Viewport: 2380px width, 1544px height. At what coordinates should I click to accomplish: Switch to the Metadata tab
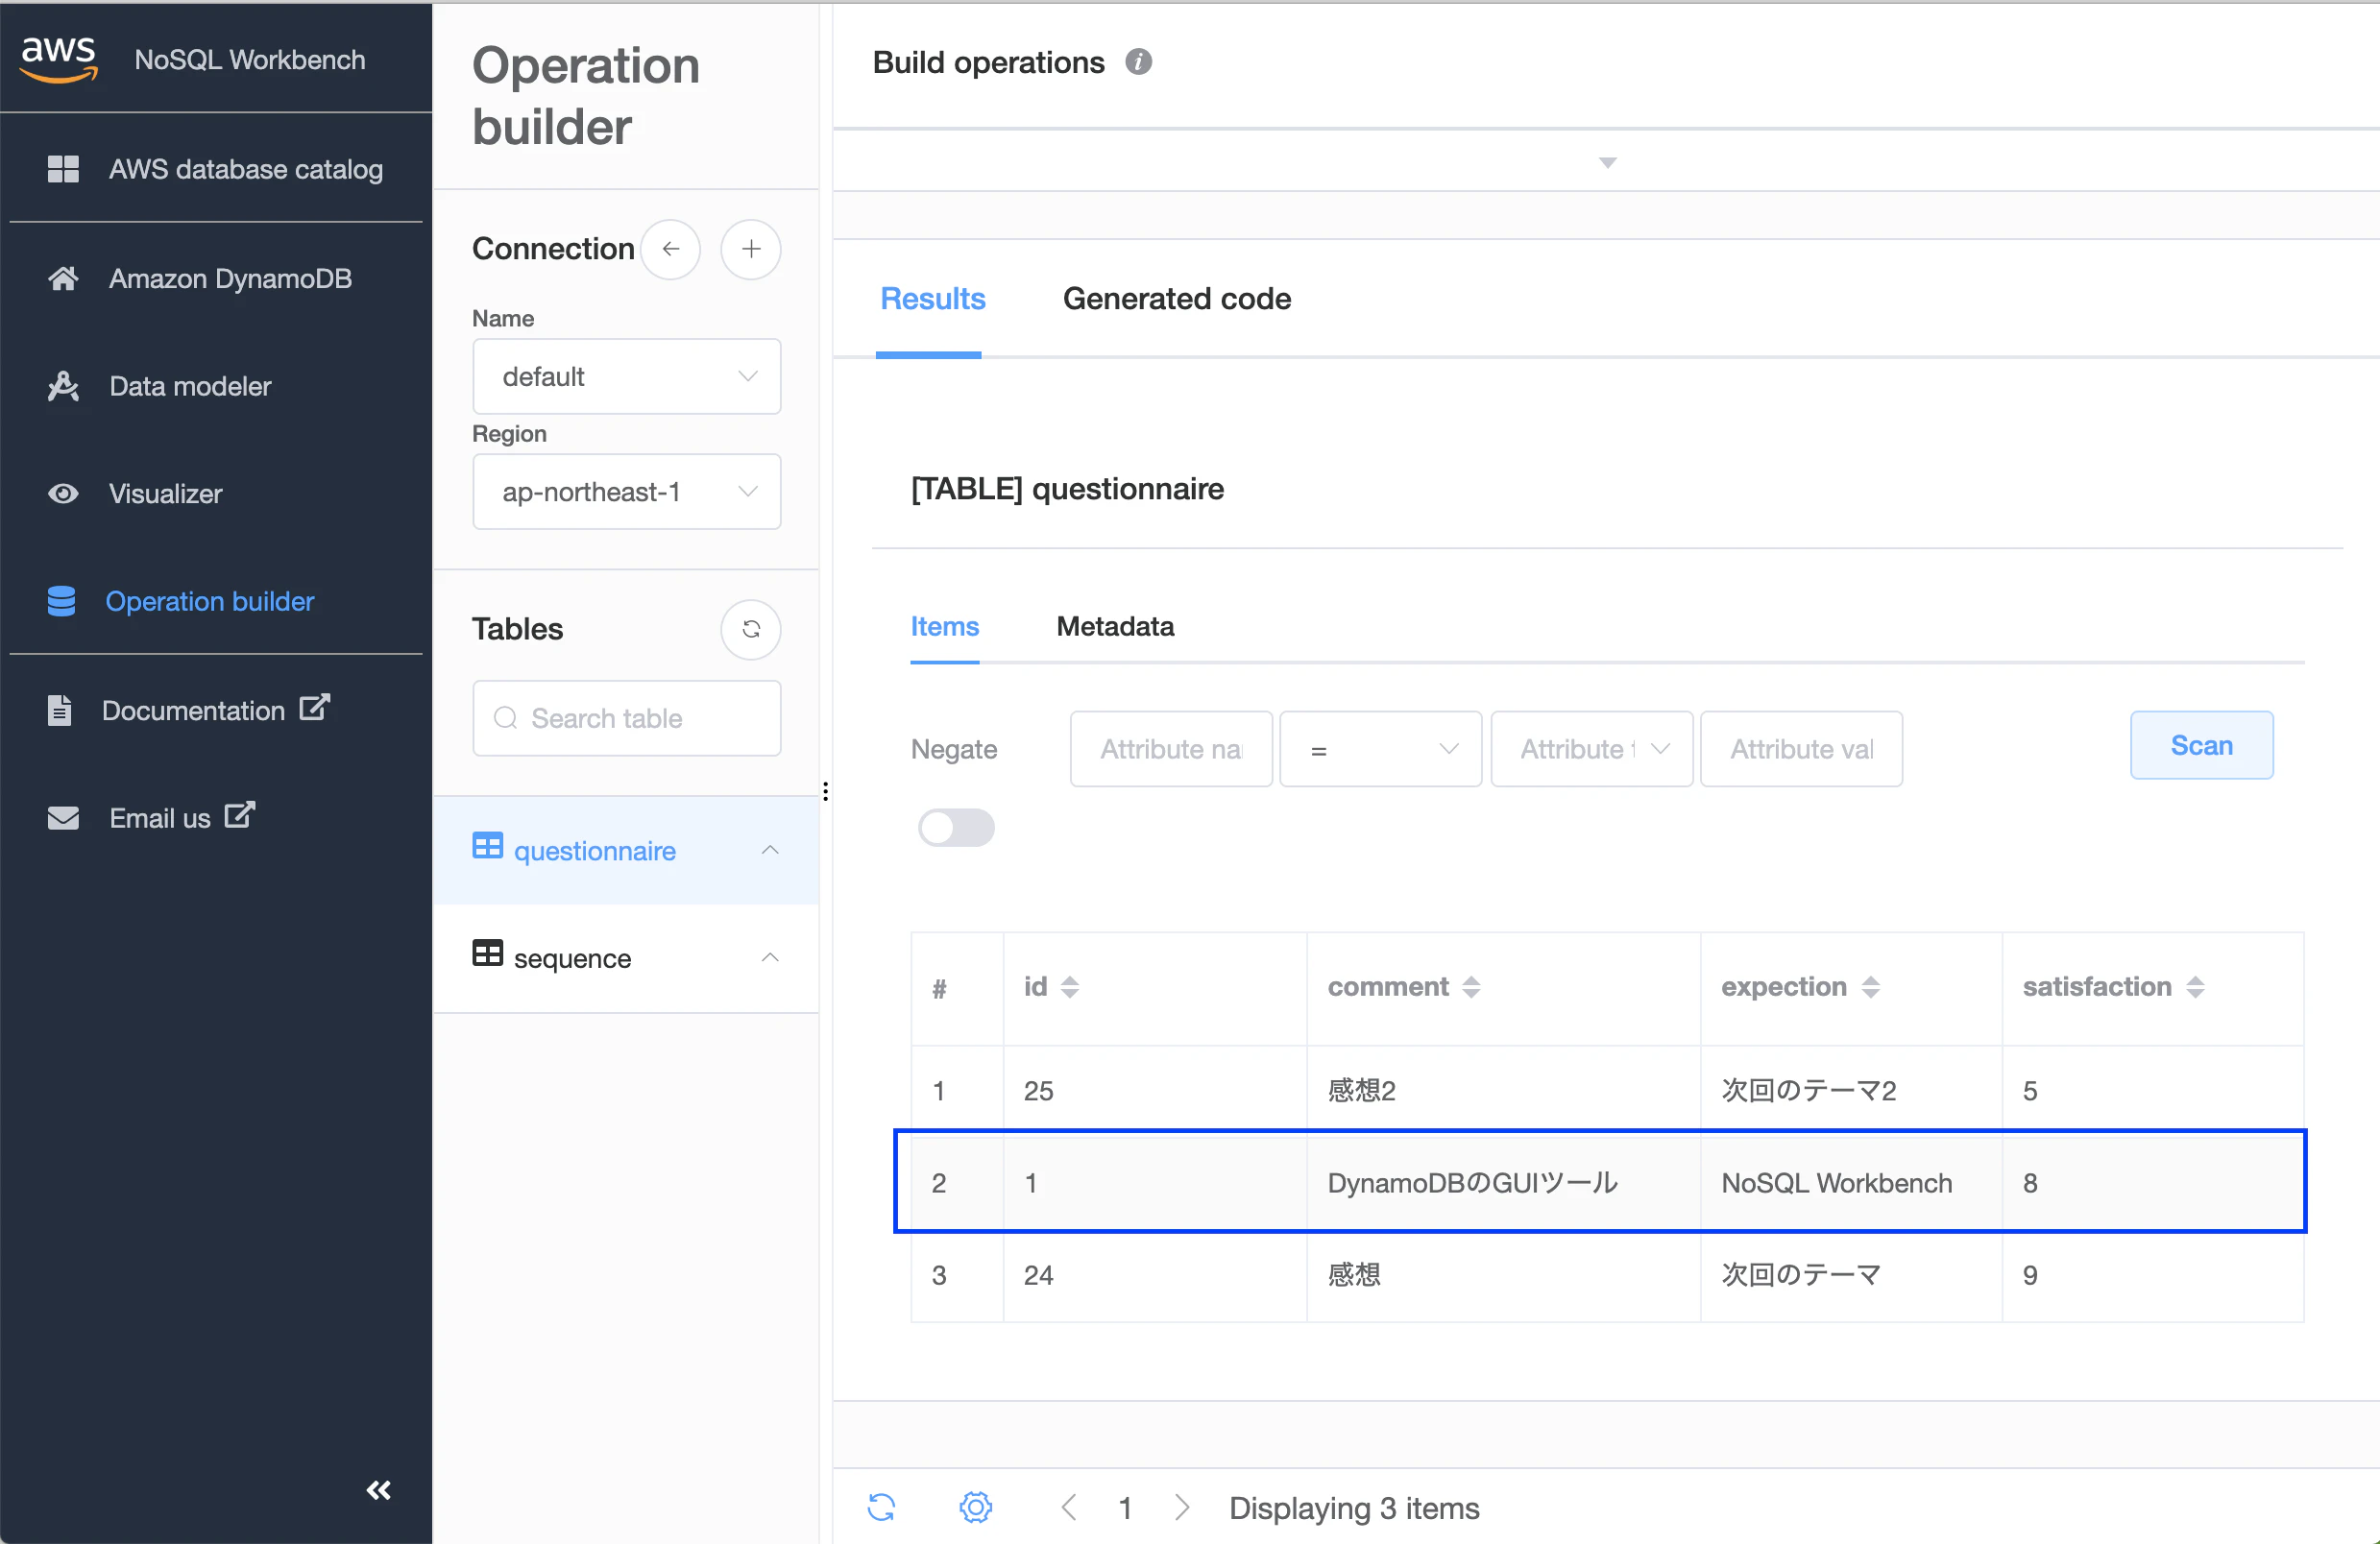[x=1115, y=627]
